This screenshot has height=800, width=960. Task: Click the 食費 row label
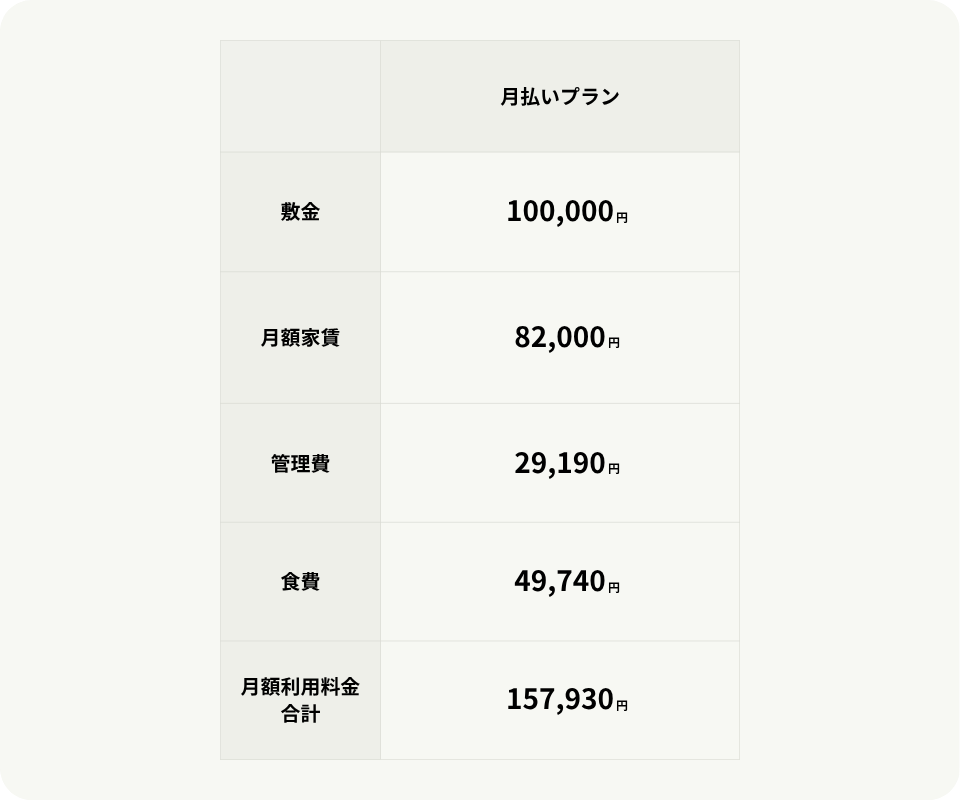(300, 582)
